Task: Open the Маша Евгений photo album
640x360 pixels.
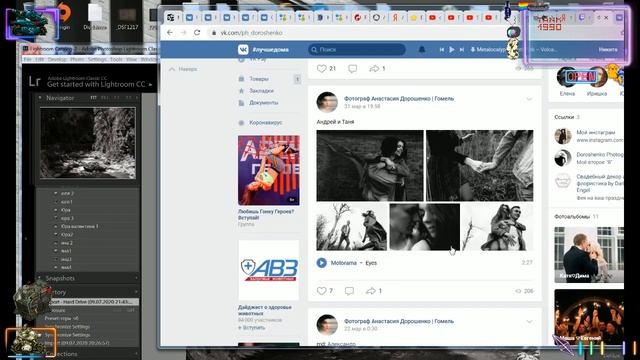Action: (589, 317)
